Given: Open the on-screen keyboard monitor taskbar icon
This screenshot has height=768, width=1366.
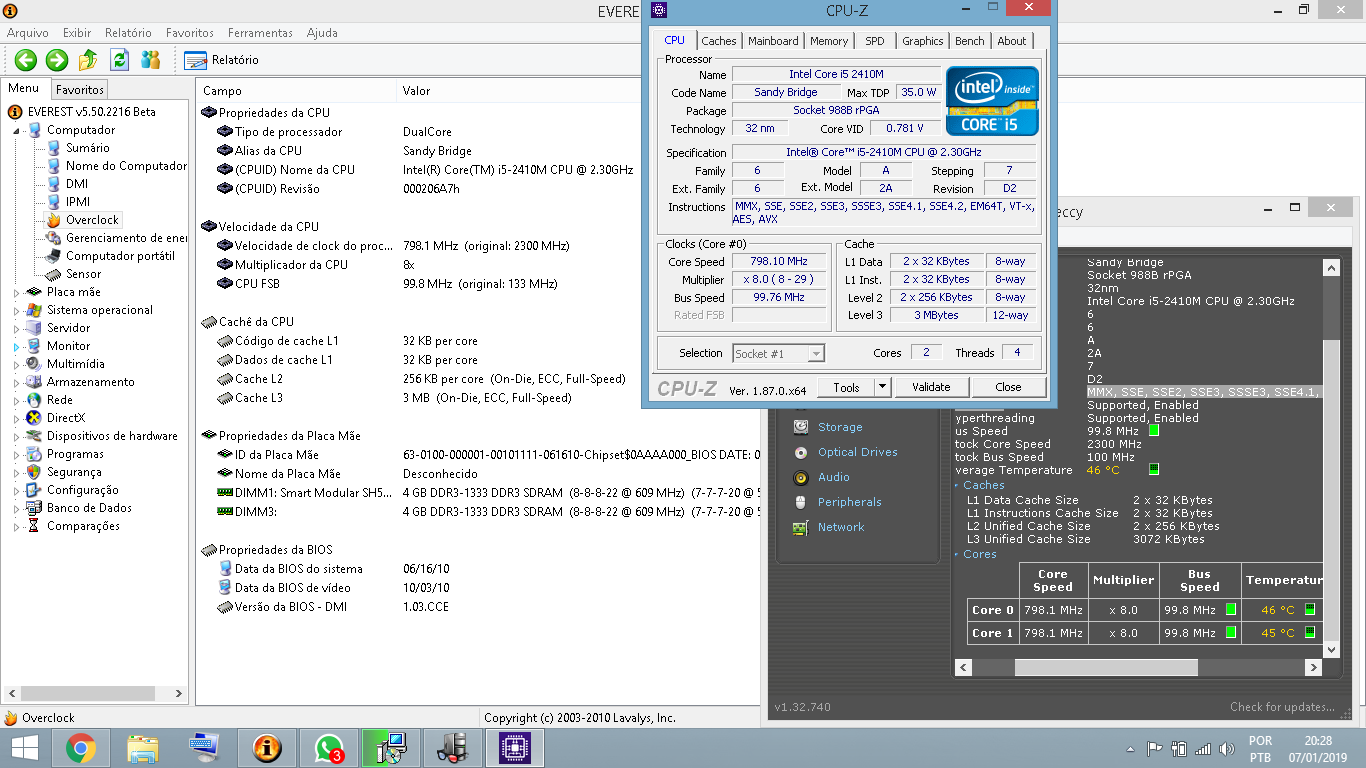Looking at the screenshot, I should point(205,748).
